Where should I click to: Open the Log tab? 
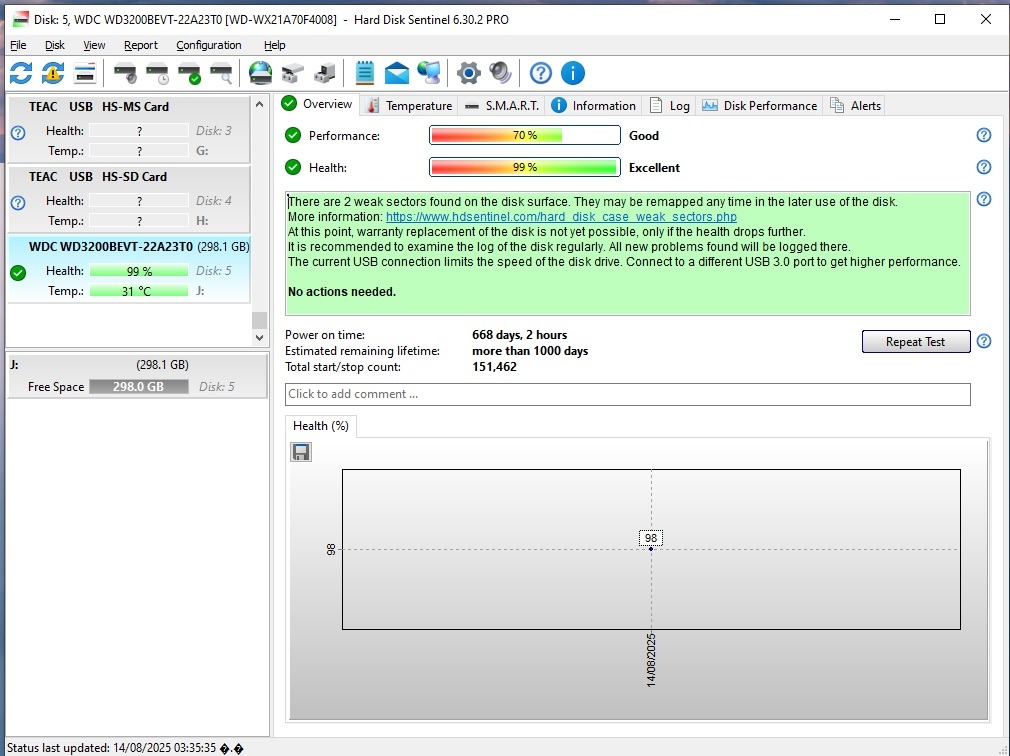(x=669, y=106)
